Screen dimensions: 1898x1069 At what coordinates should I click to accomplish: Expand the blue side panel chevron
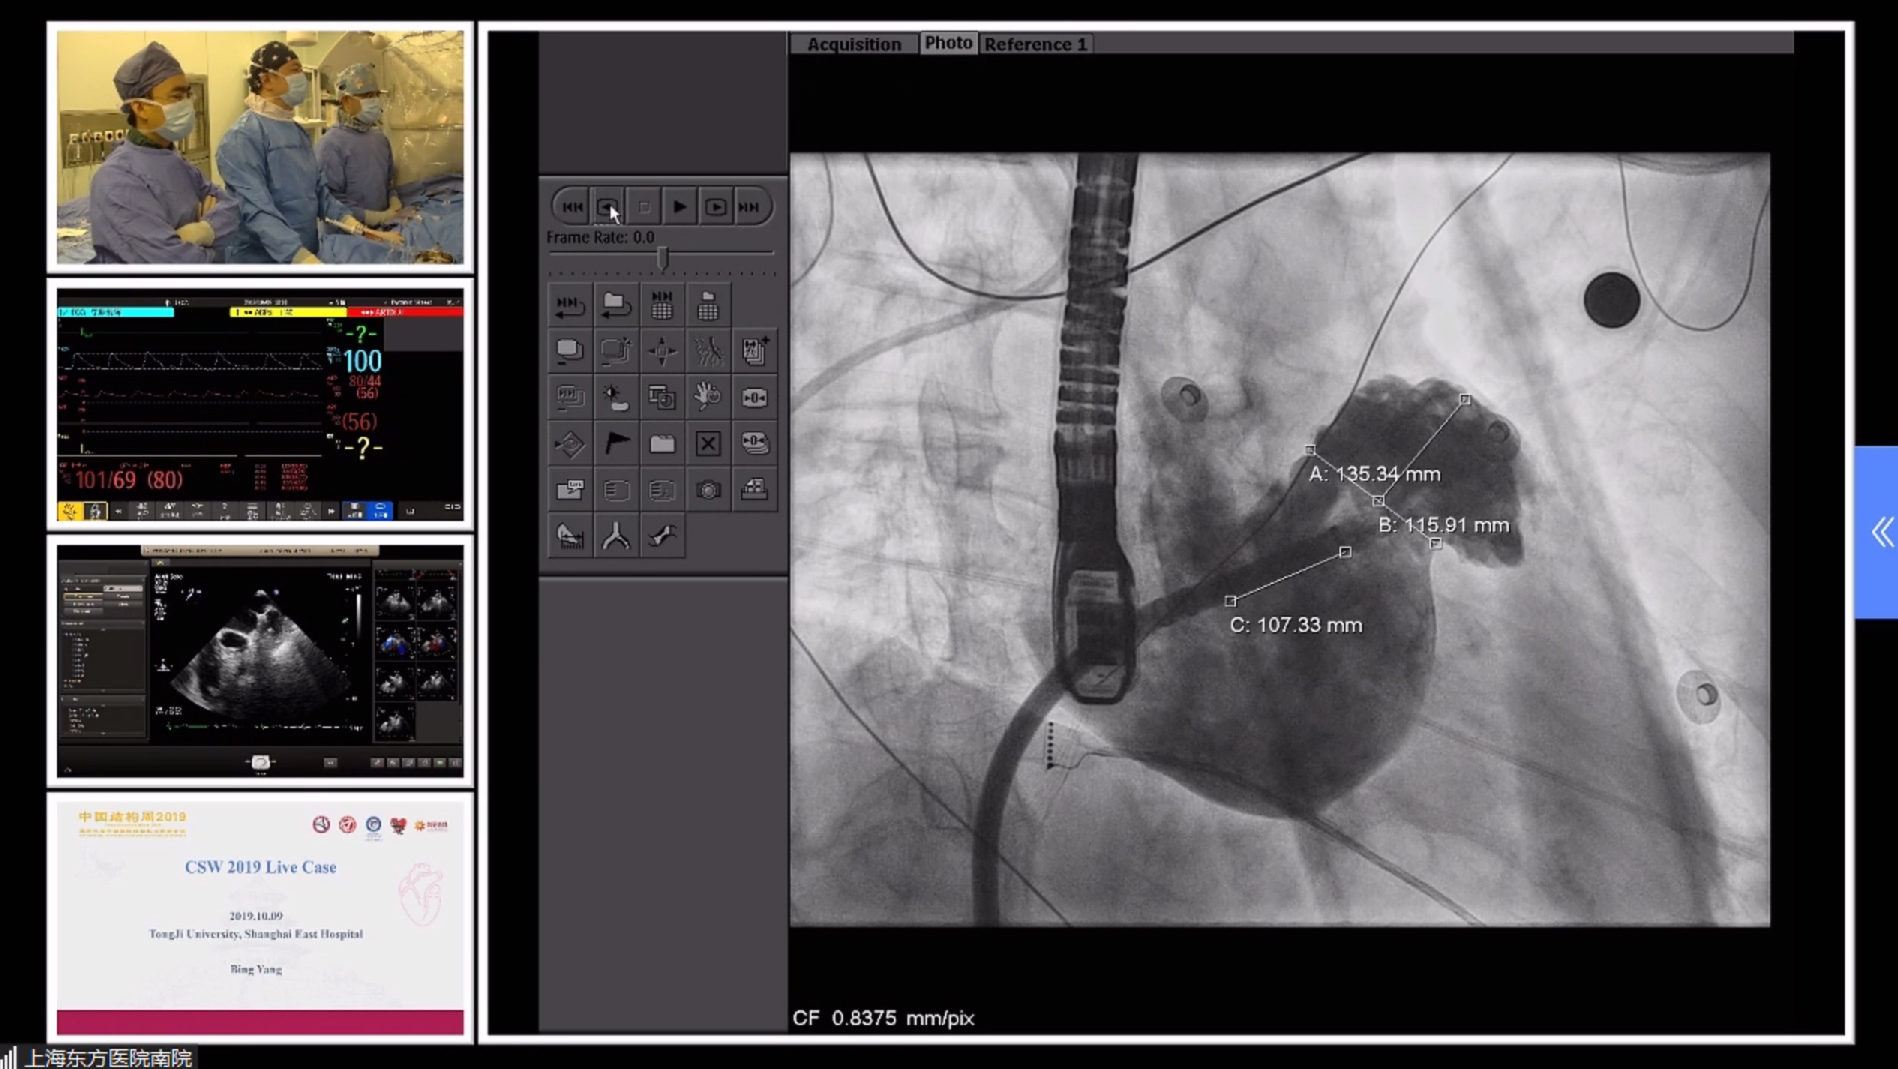point(1879,532)
